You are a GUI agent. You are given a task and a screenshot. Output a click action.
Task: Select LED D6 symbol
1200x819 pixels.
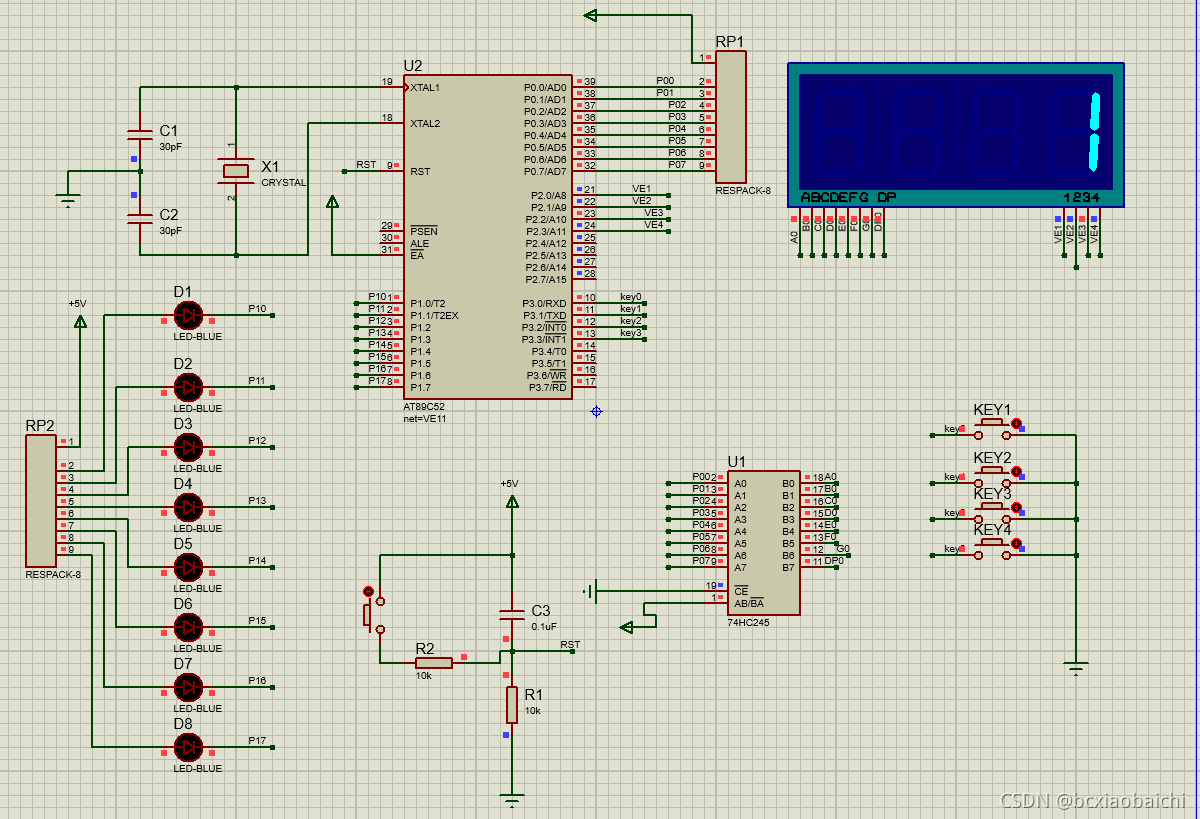pyautogui.click(x=187, y=627)
